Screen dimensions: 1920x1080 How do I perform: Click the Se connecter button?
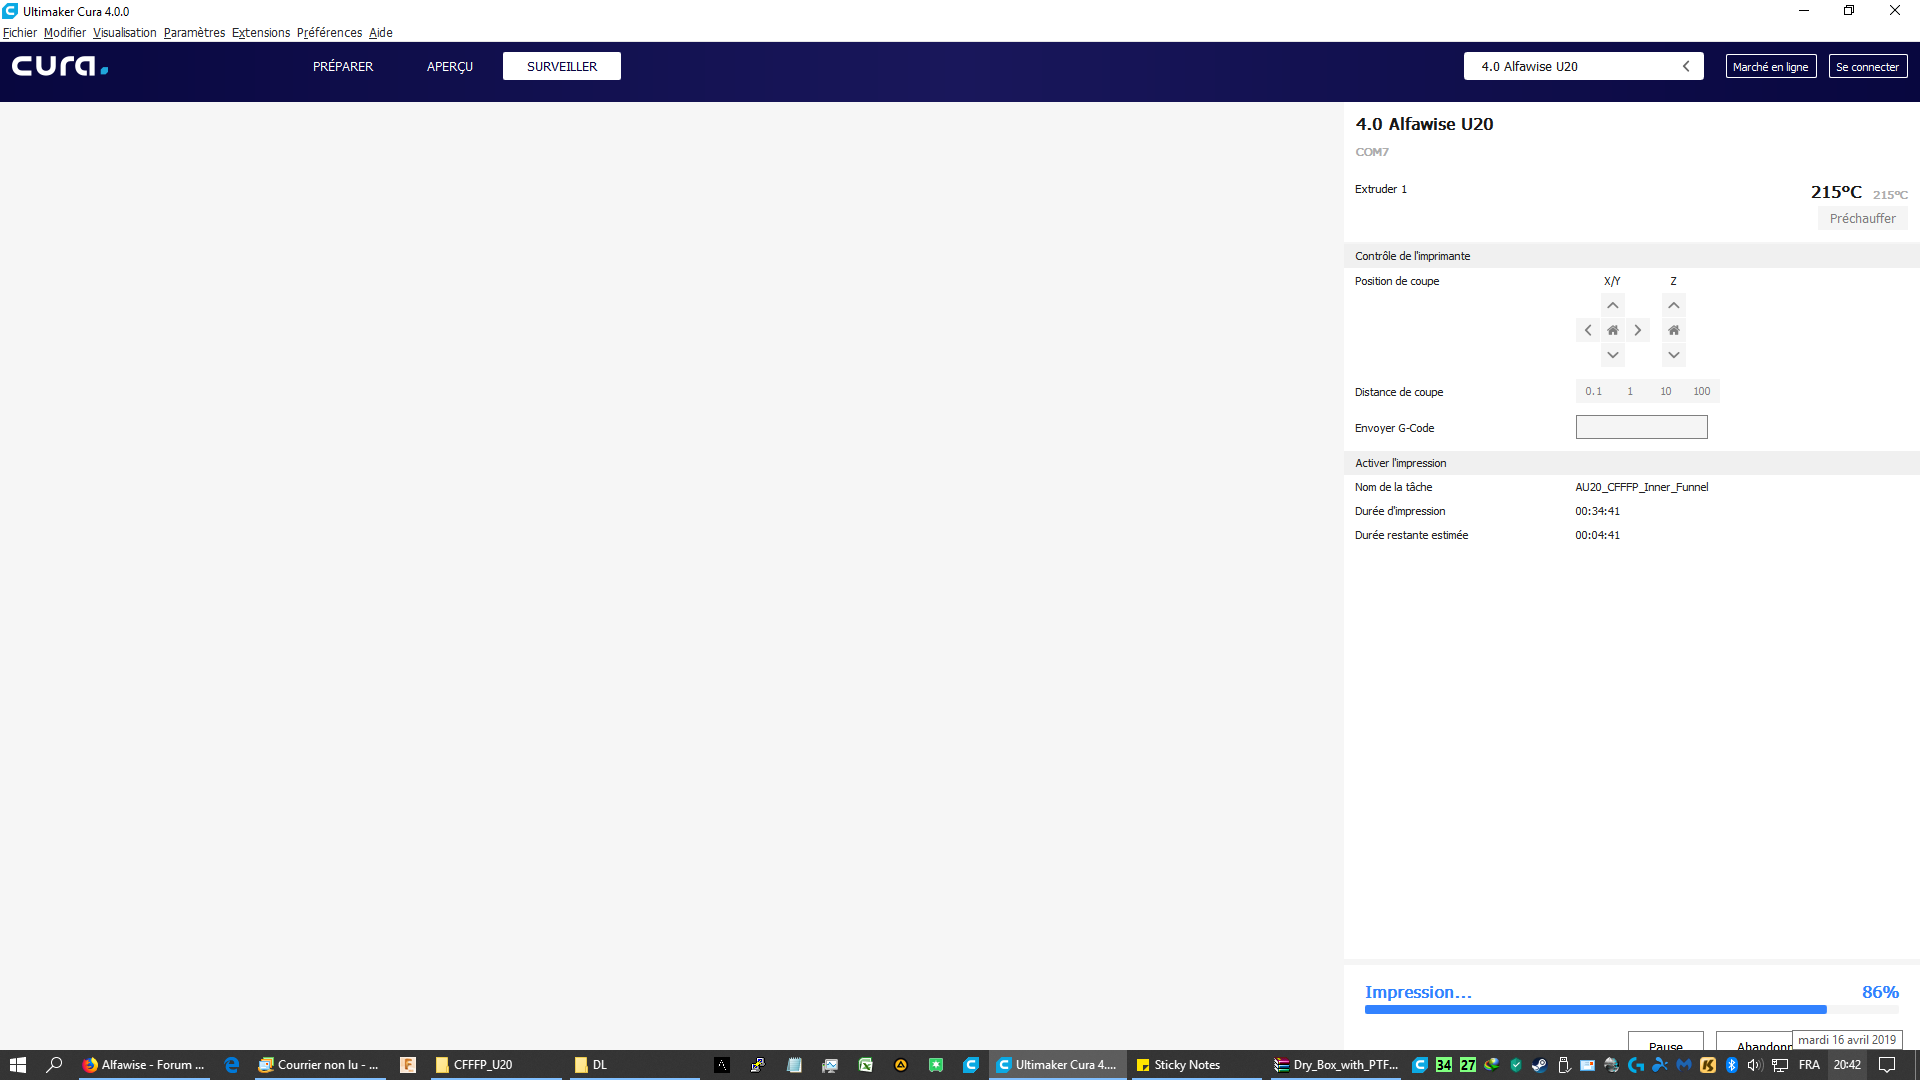point(1868,66)
